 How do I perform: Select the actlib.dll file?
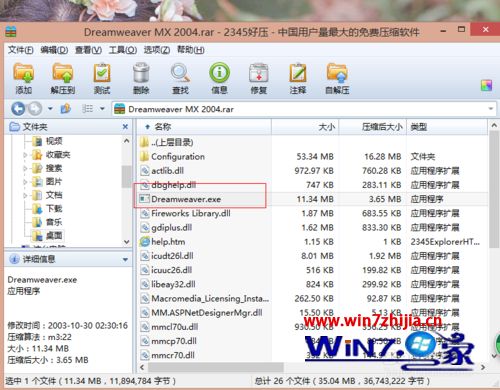click(x=167, y=171)
